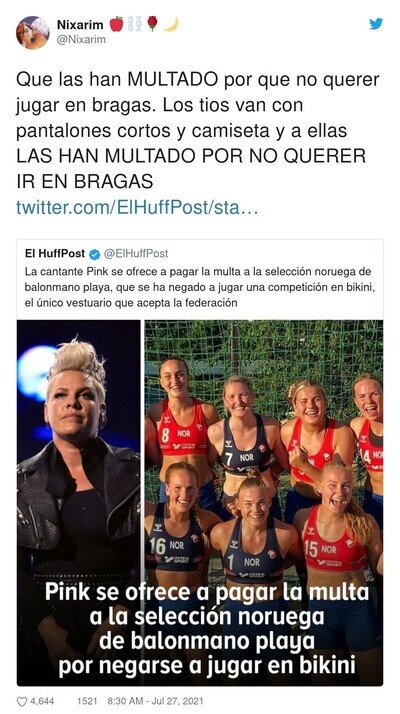Open the Norway handball team photo
The width and height of the screenshot is (400, 714).
pyautogui.click(x=264, y=503)
